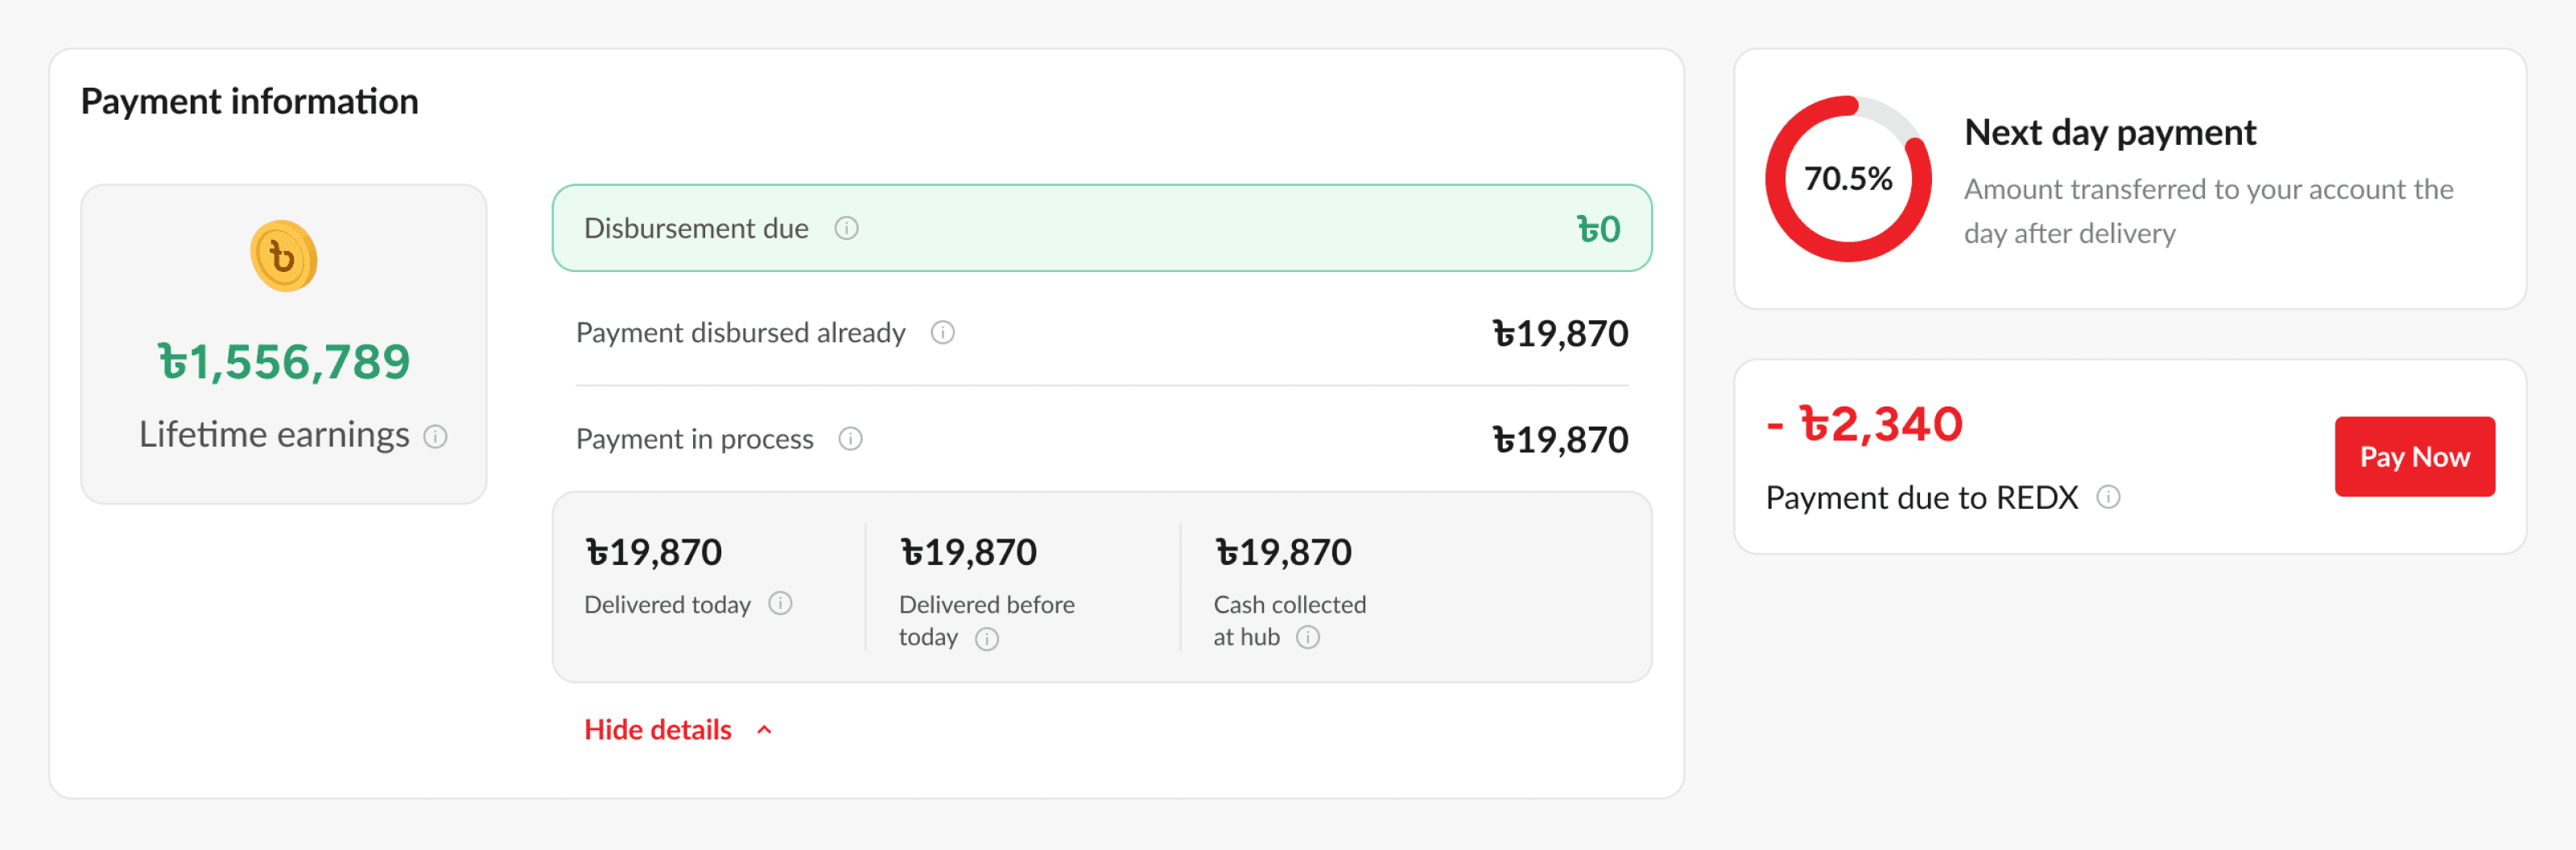Click info icon next to Cash collected at hub
The image size is (2576, 850).
click(1307, 637)
